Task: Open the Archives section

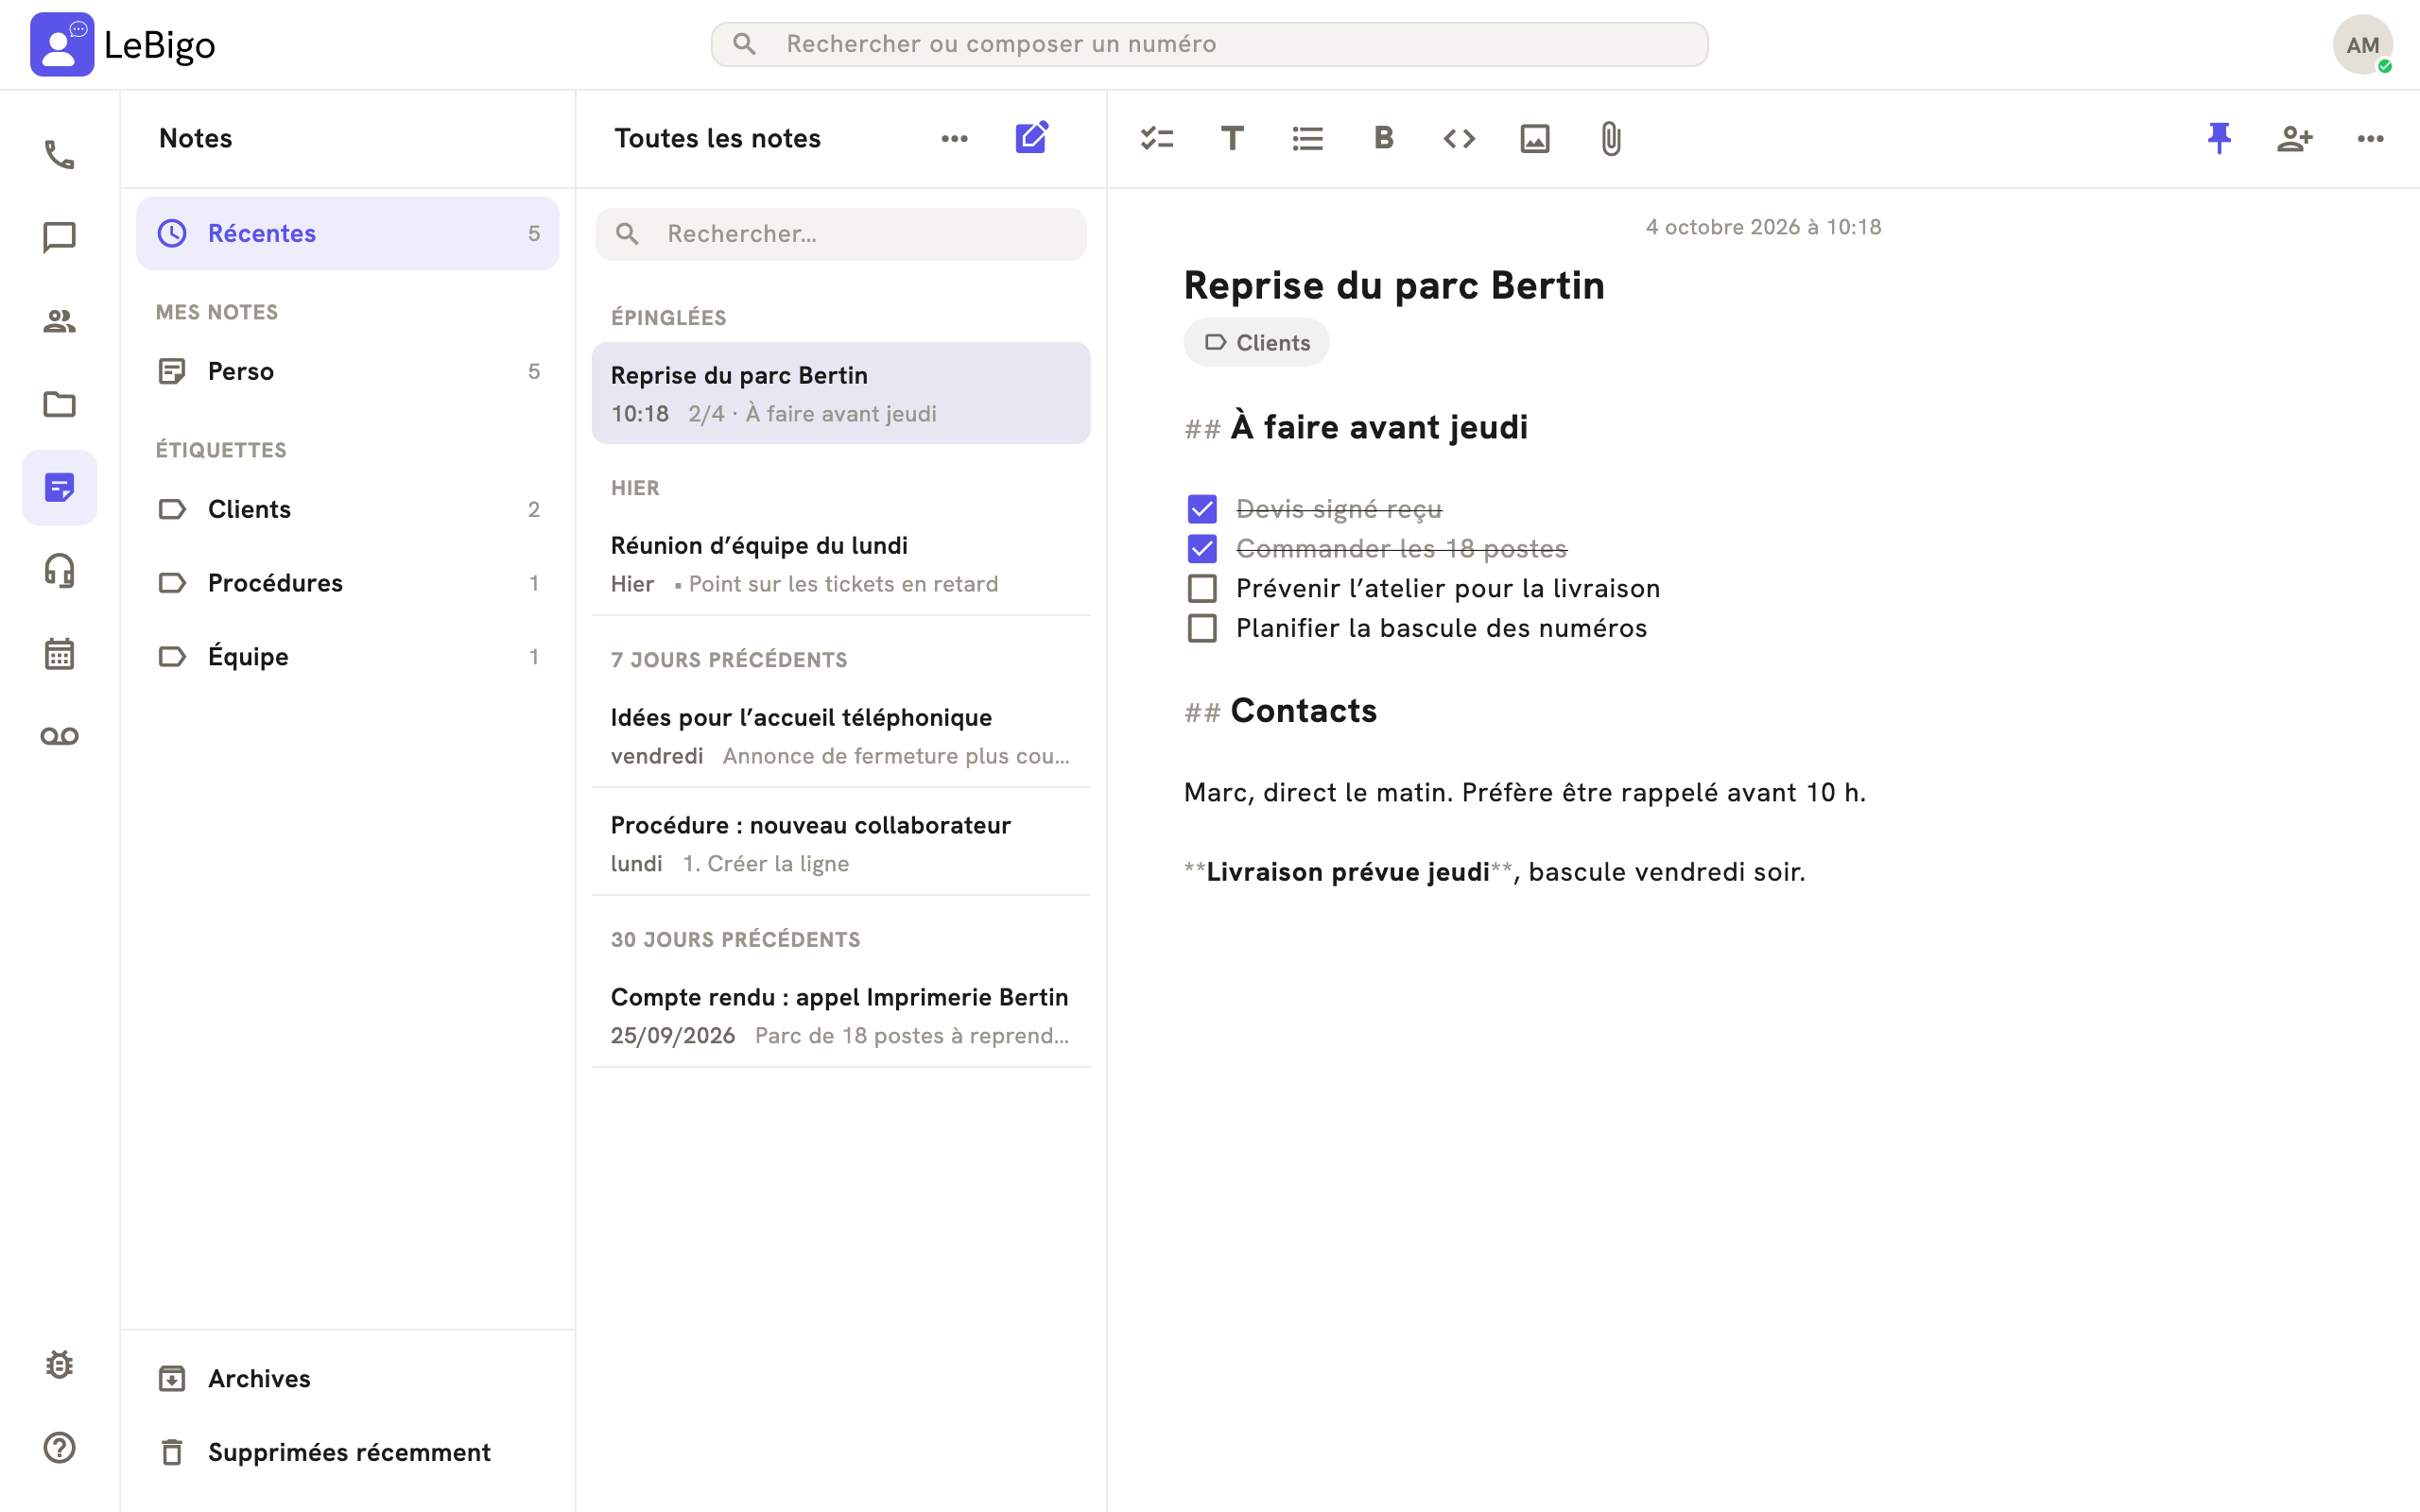Action: tap(347, 1378)
